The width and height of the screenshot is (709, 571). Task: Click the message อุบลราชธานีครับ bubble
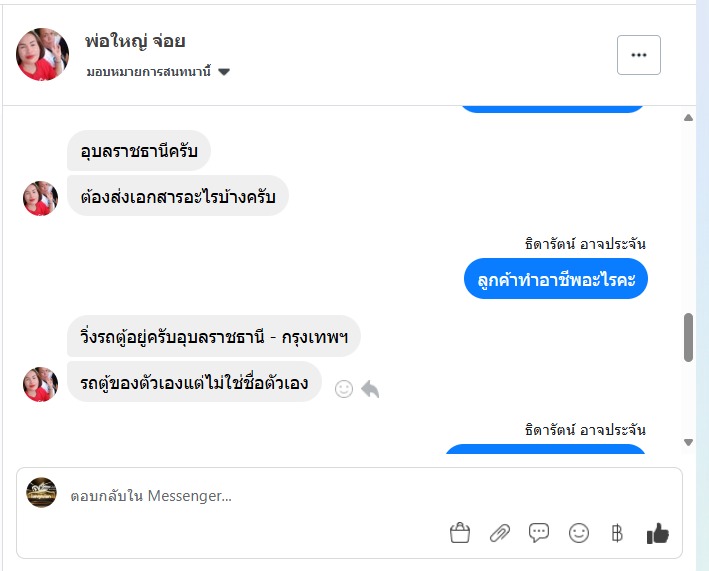139,151
